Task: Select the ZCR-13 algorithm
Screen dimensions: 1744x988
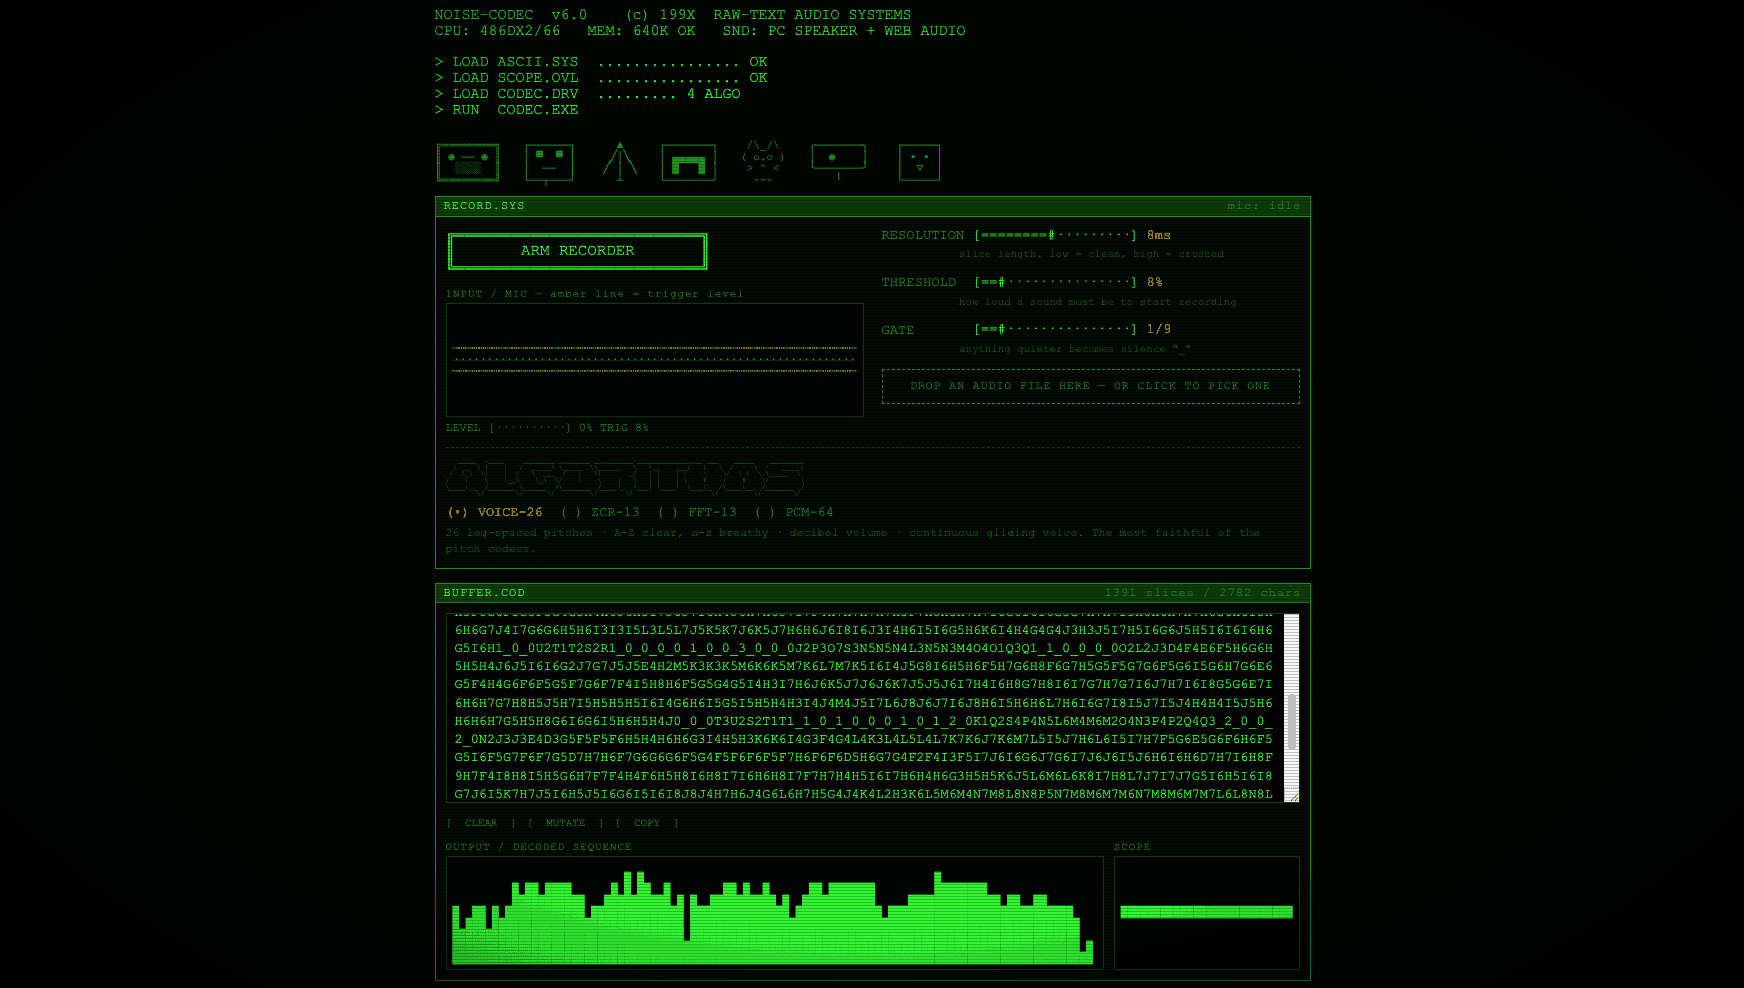Action: (600, 512)
